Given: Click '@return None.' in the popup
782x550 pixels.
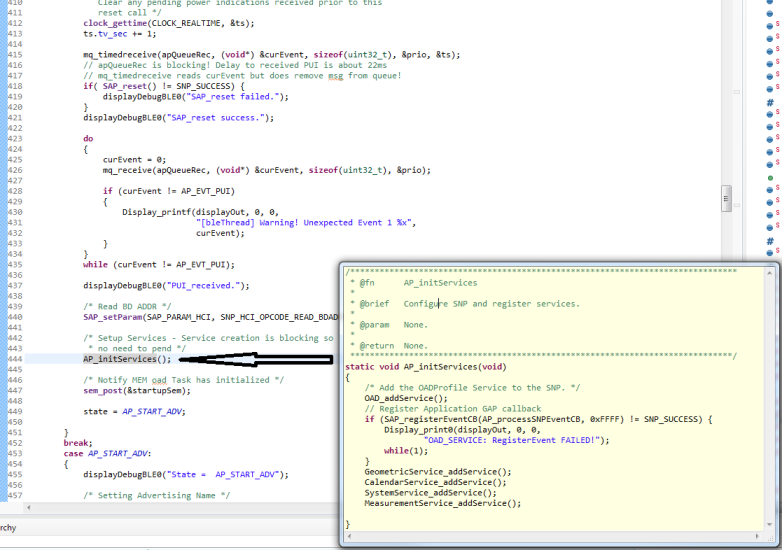Looking at the screenshot, I should pyautogui.click(x=393, y=346).
